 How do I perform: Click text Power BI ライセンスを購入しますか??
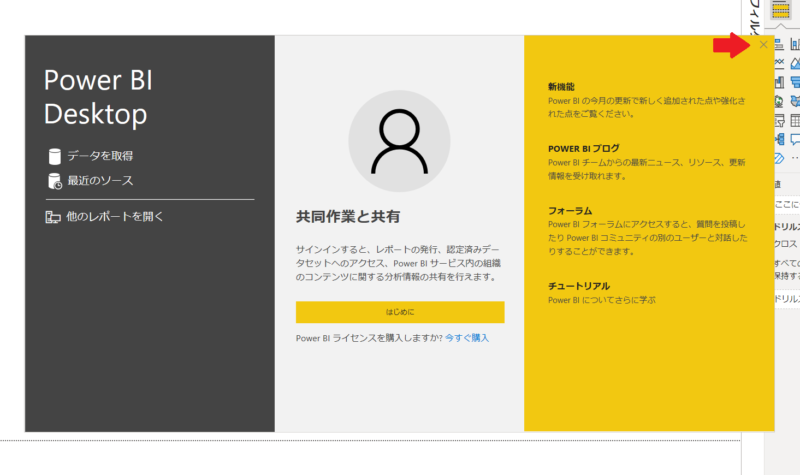369,338
